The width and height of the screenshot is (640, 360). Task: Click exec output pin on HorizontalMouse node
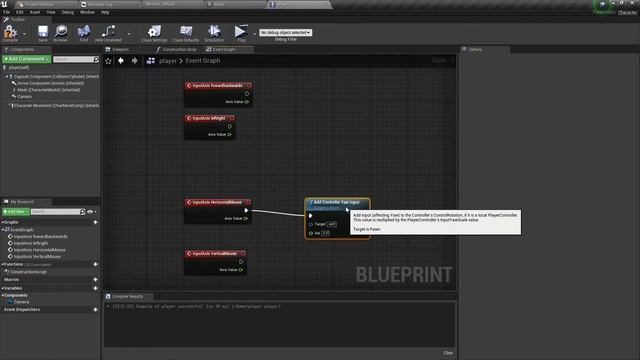click(246, 211)
